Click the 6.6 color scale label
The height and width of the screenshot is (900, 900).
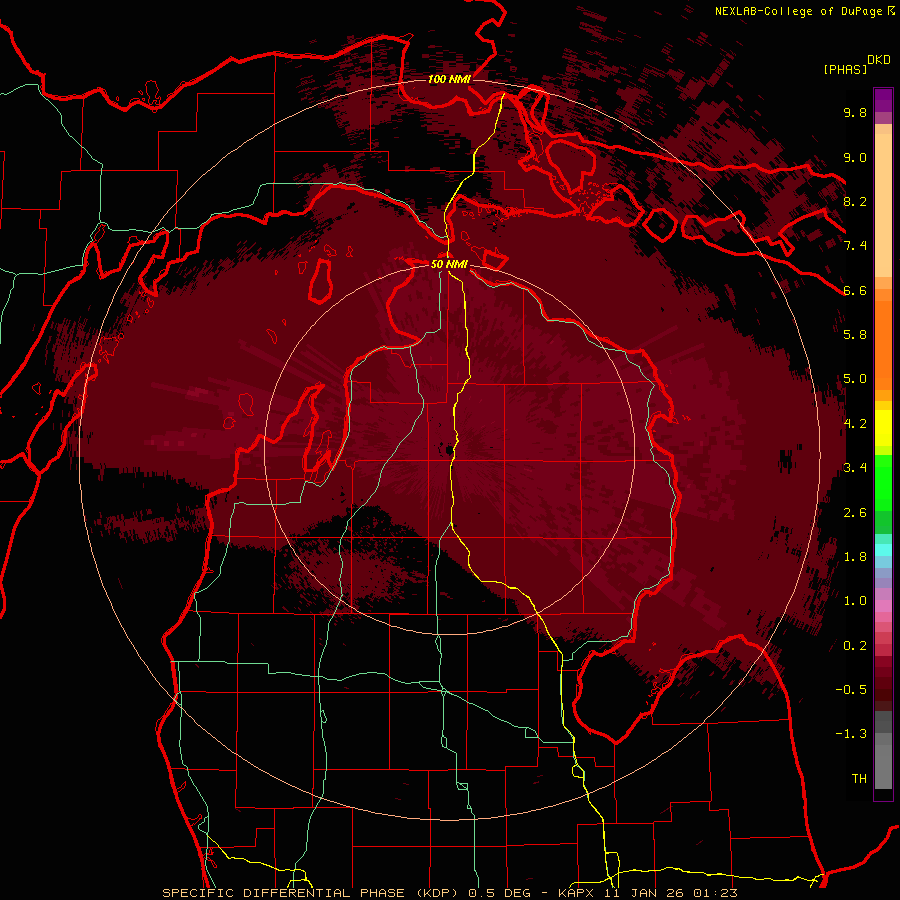tap(855, 290)
